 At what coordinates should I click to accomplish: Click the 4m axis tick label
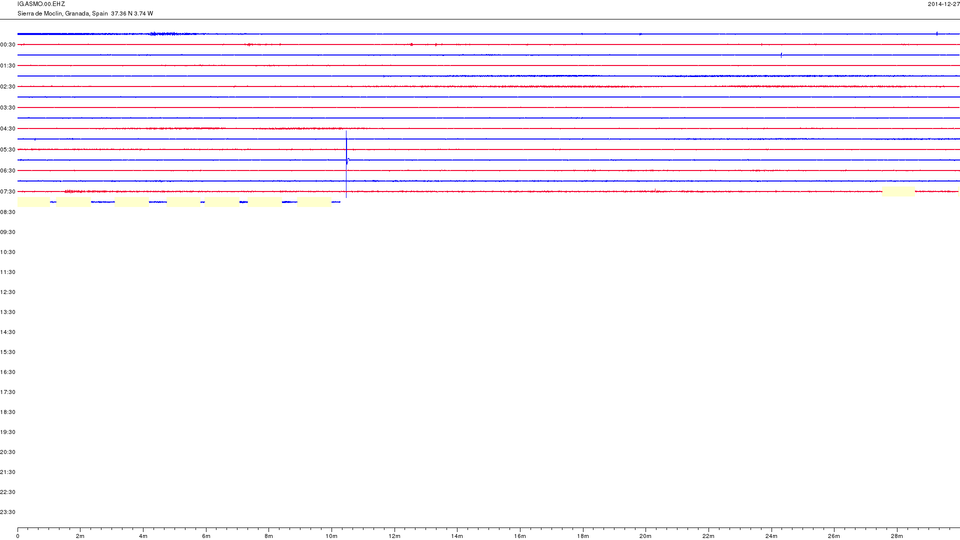143,536
